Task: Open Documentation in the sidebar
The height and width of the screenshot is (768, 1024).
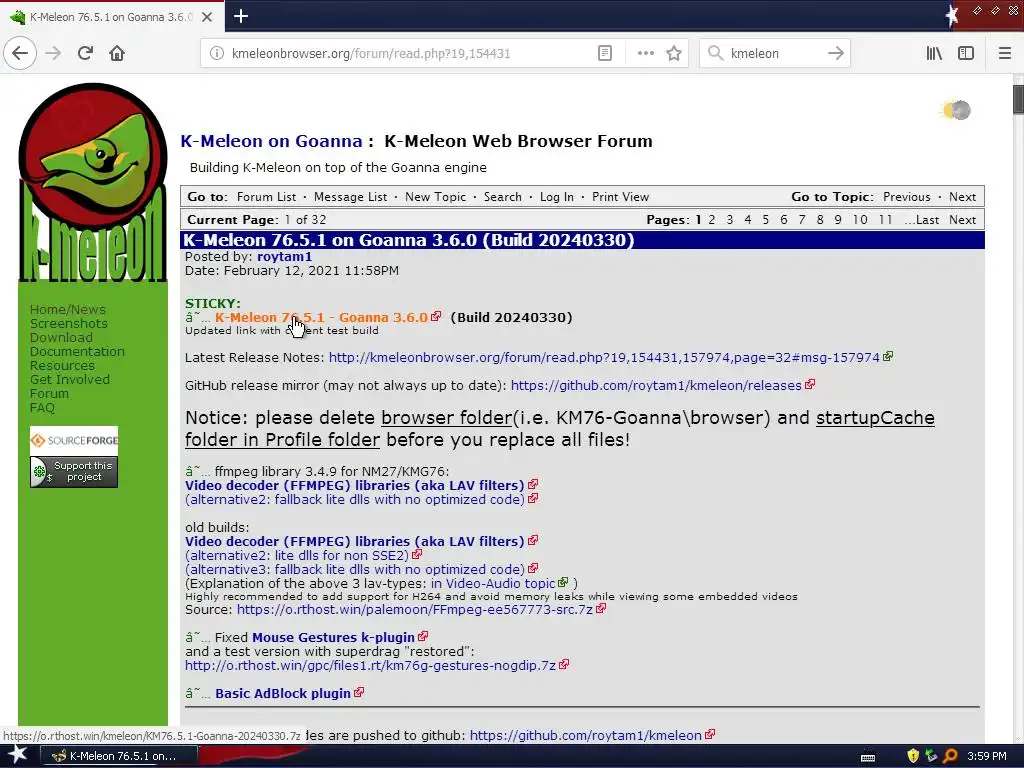Action: coord(77,351)
